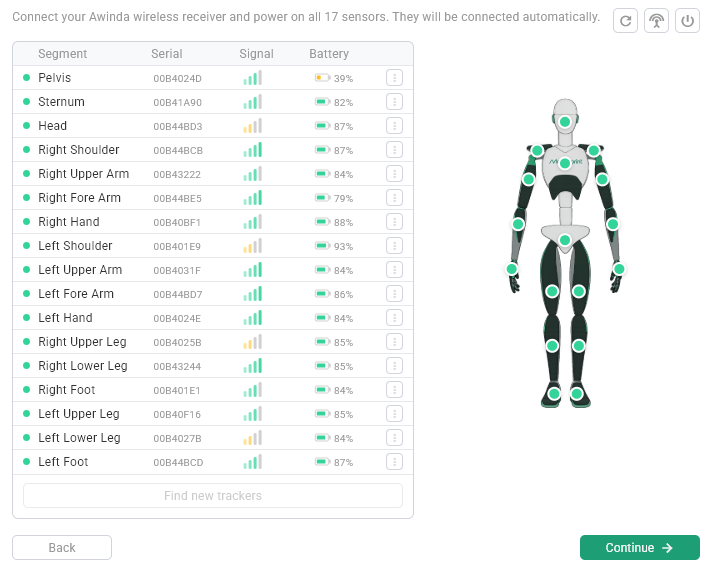Open options menu for Right Foot row
This screenshot has width=711, height=572.
tap(394, 390)
